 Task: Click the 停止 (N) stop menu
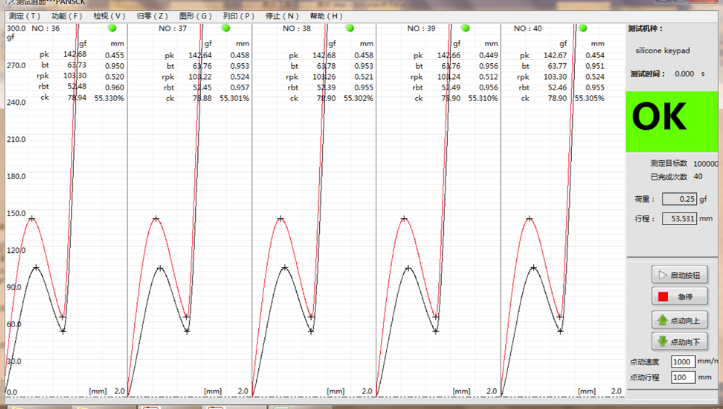282,16
